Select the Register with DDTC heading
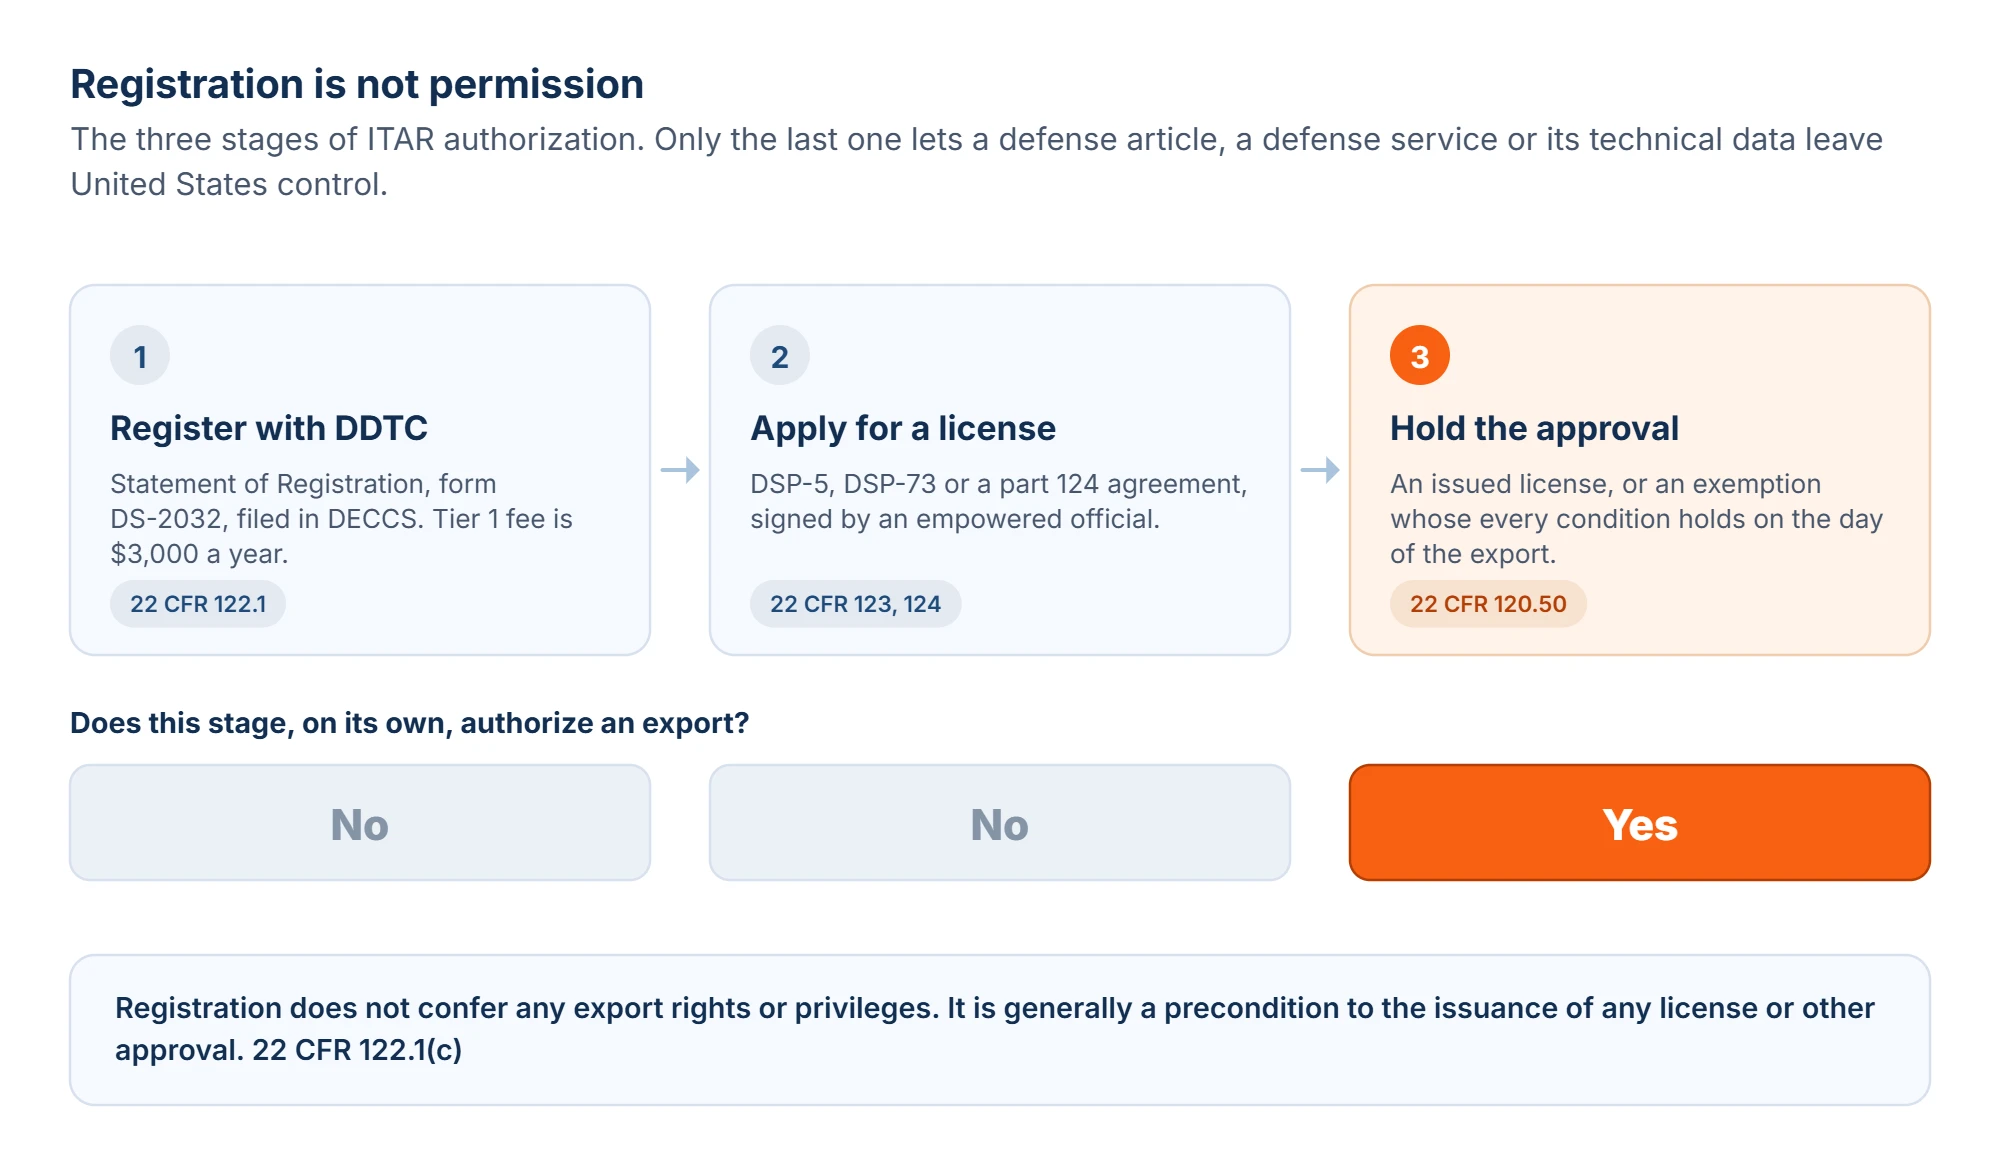Screen dimensions: 2000x1170 [x=269, y=428]
